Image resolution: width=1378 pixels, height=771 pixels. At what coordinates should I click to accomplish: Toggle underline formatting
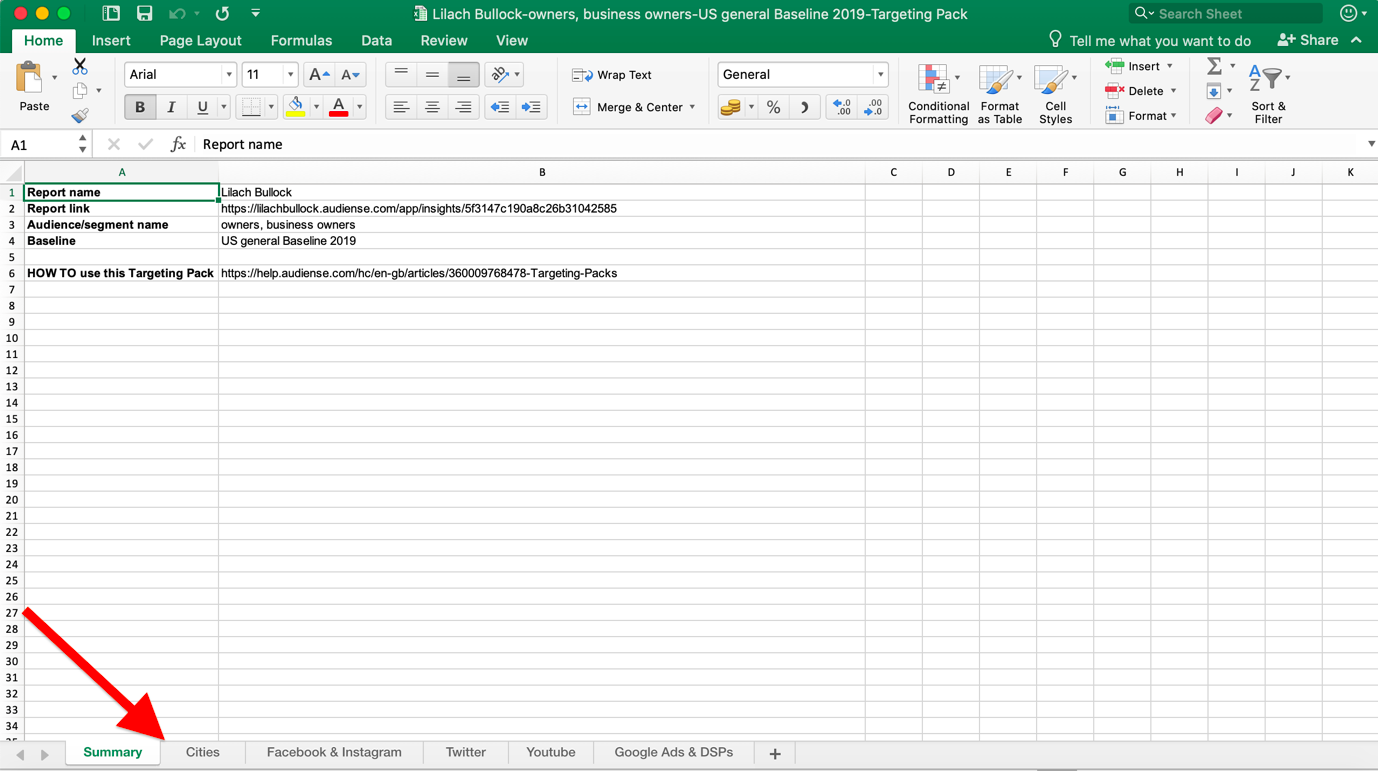pos(202,107)
